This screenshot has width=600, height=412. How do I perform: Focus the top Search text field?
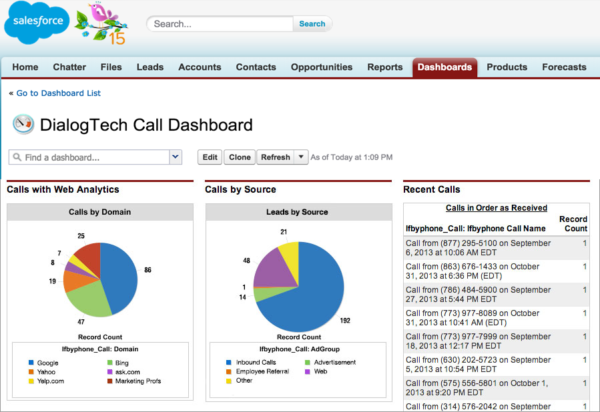coord(220,24)
